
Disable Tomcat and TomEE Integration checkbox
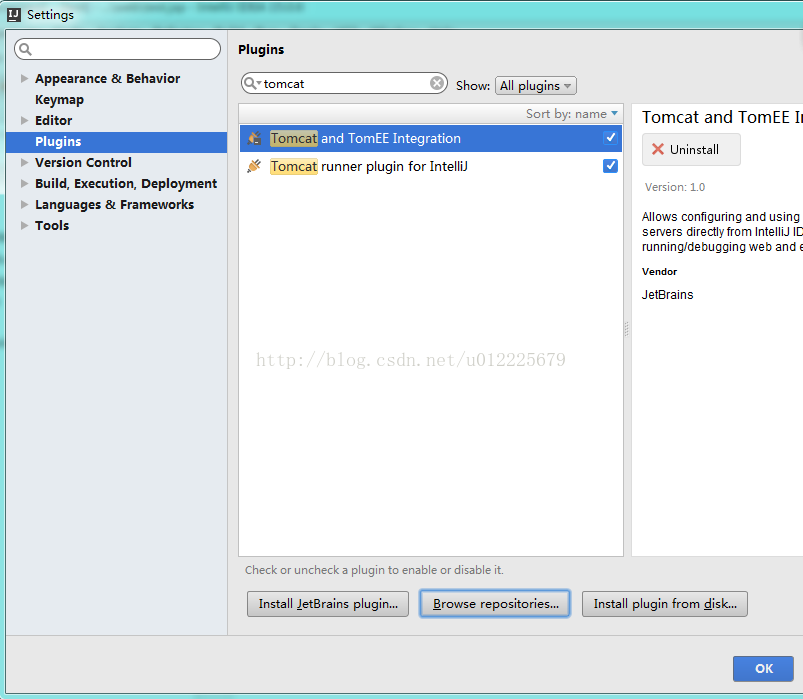pyautogui.click(x=610, y=138)
